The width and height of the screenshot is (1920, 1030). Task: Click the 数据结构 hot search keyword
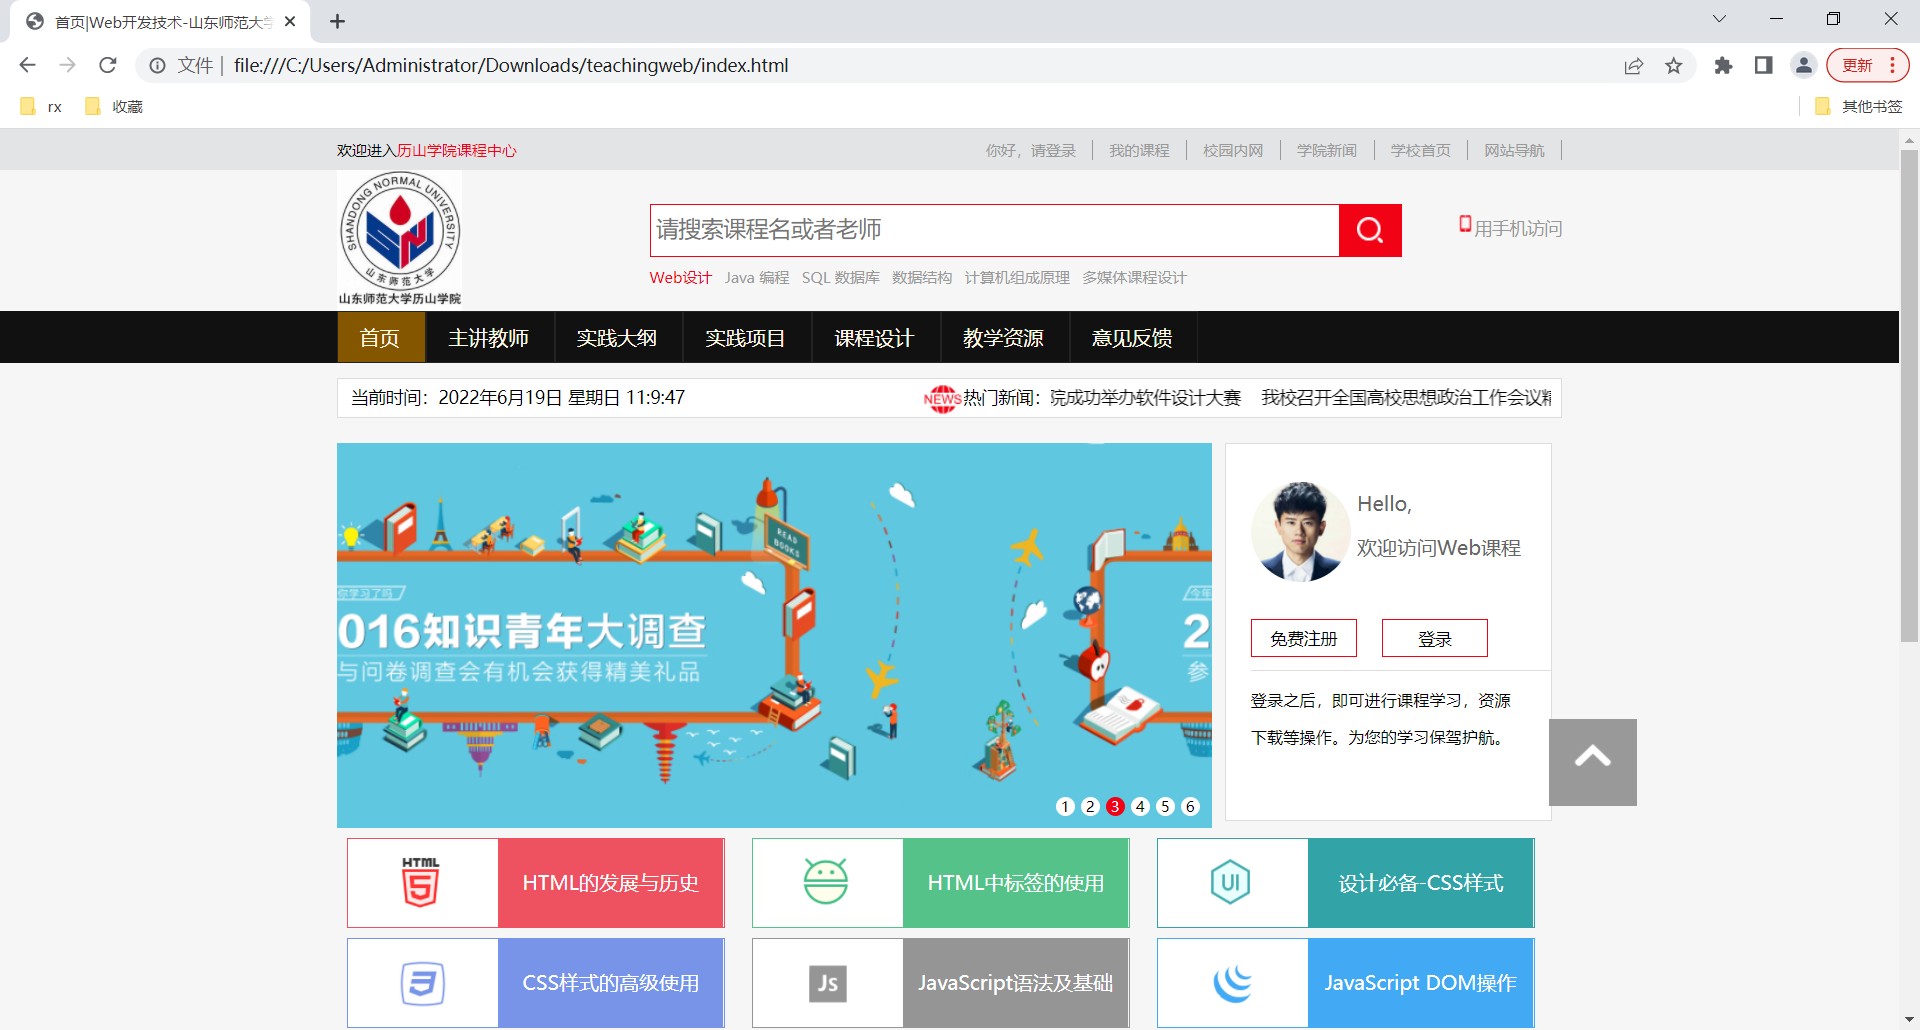(922, 278)
